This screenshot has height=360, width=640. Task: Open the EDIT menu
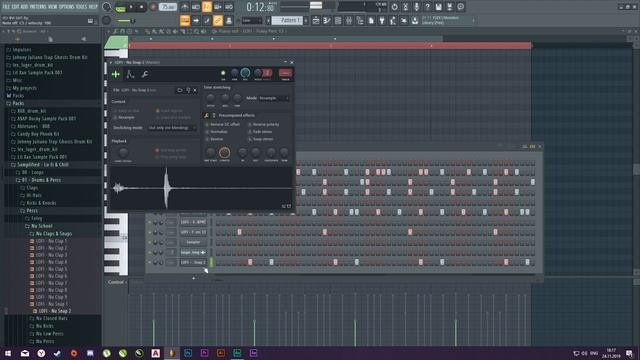(x=16, y=7)
